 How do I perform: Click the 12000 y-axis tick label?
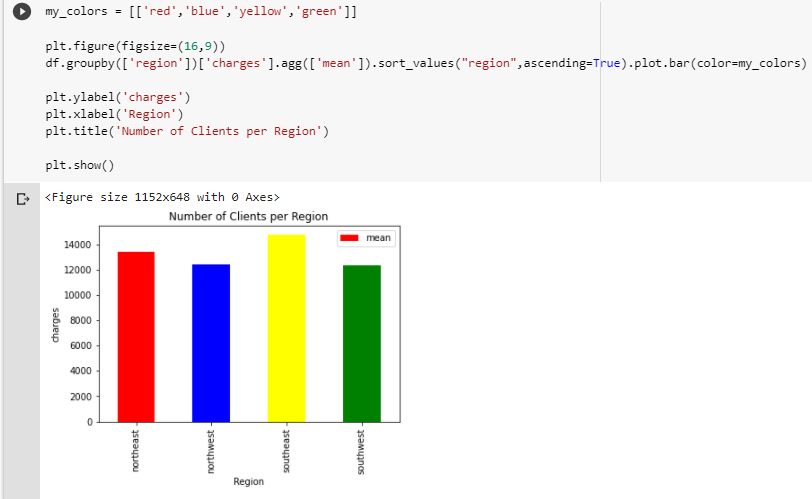(77, 270)
